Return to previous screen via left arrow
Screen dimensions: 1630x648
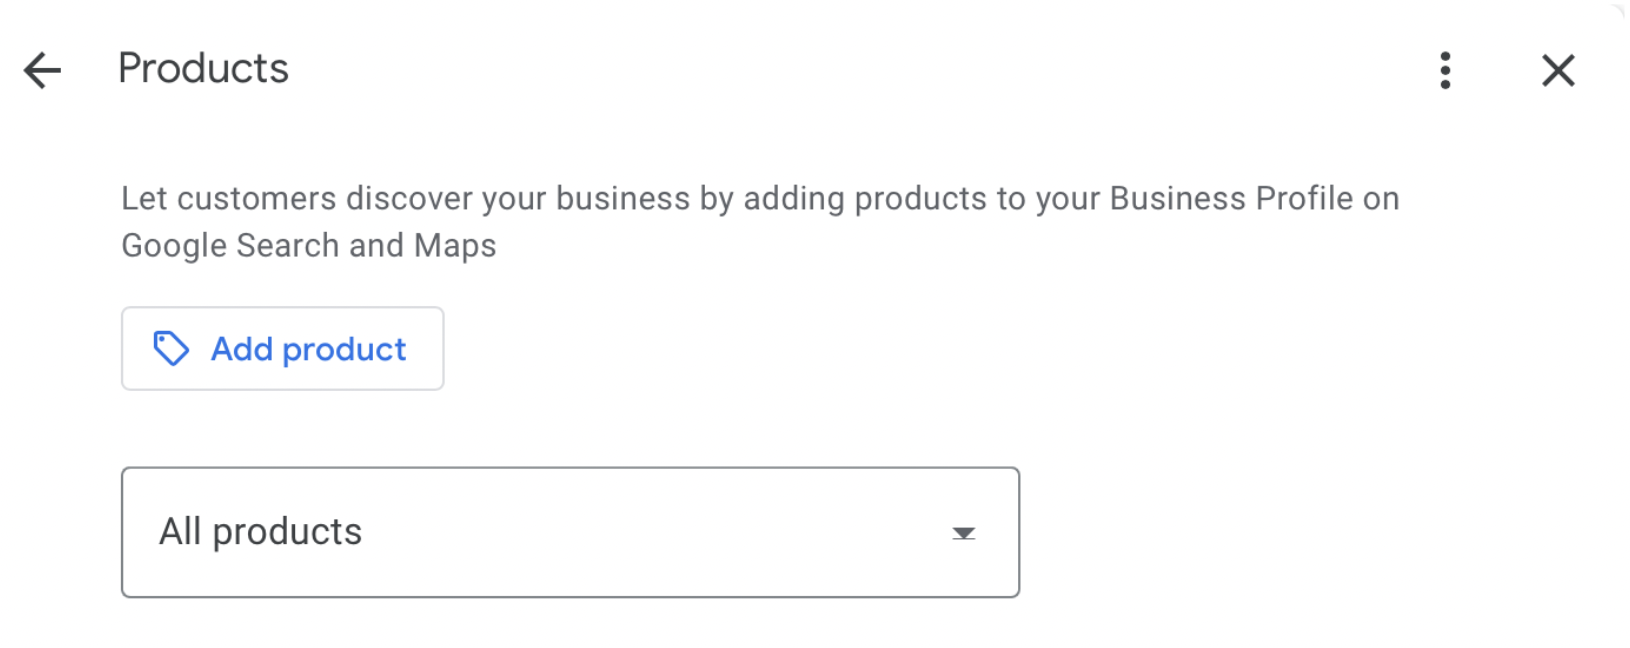[42, 71]
